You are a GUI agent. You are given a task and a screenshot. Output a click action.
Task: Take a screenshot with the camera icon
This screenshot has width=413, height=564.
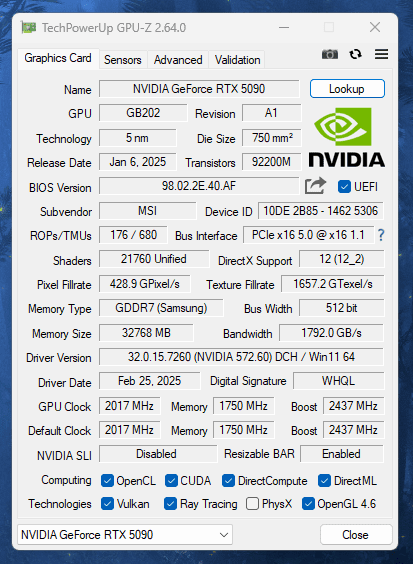click(330, 54)
